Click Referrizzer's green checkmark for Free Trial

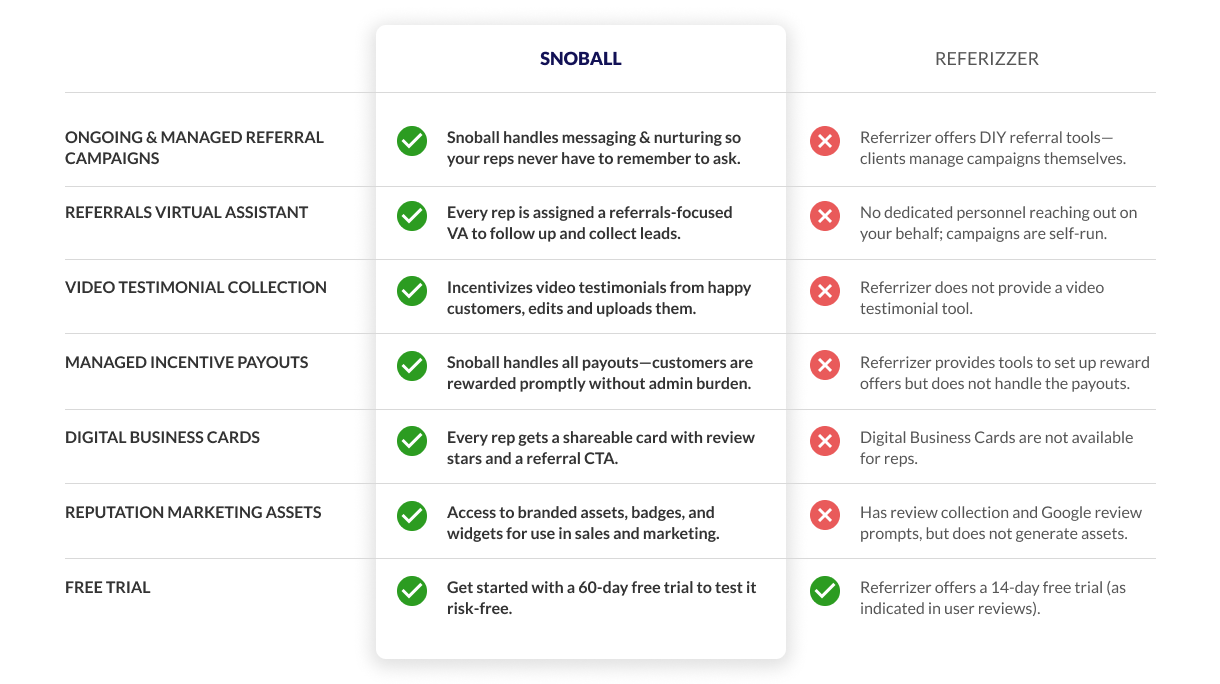[x=825, y=591]
